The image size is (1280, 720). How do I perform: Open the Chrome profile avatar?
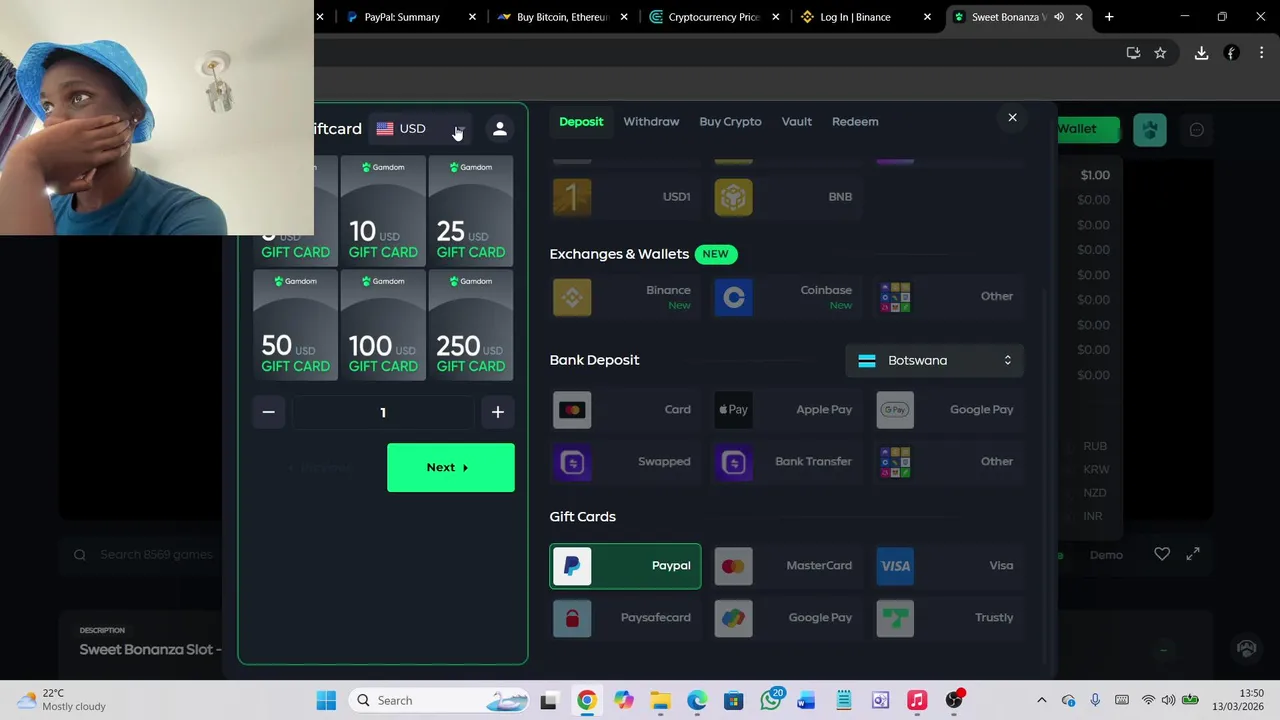pyautogui.click(x=1232, y=53)
